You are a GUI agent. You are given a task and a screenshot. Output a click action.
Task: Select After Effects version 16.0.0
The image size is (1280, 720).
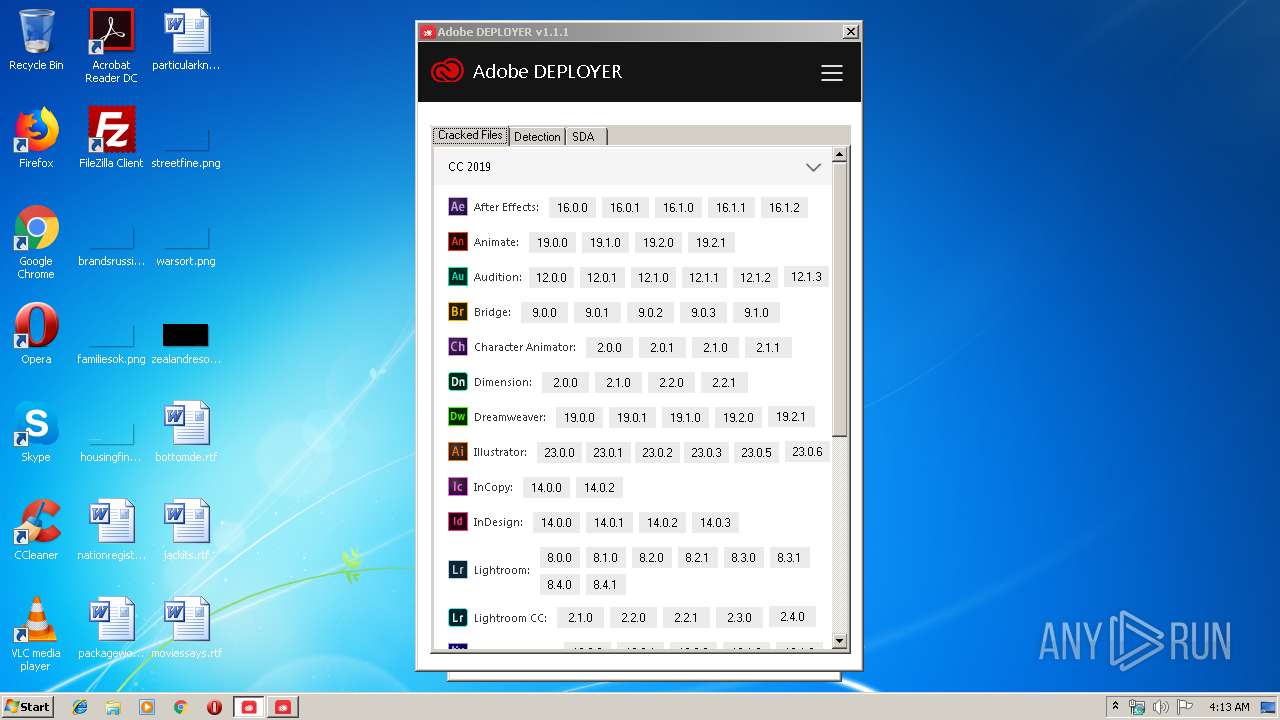pyautogui.click(x=572, y=207)
